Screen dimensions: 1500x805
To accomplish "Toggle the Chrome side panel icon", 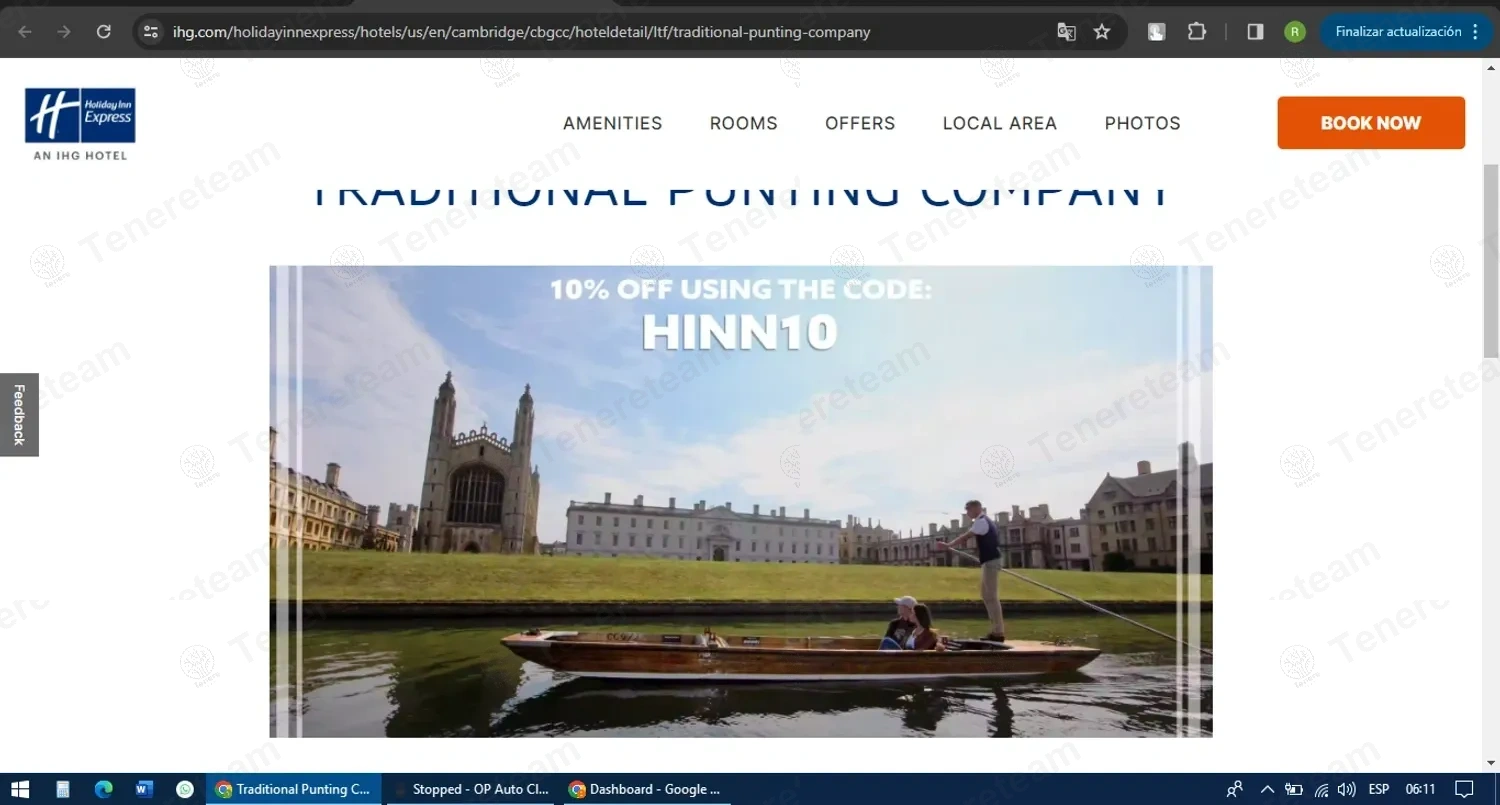I will (1255, 32).
